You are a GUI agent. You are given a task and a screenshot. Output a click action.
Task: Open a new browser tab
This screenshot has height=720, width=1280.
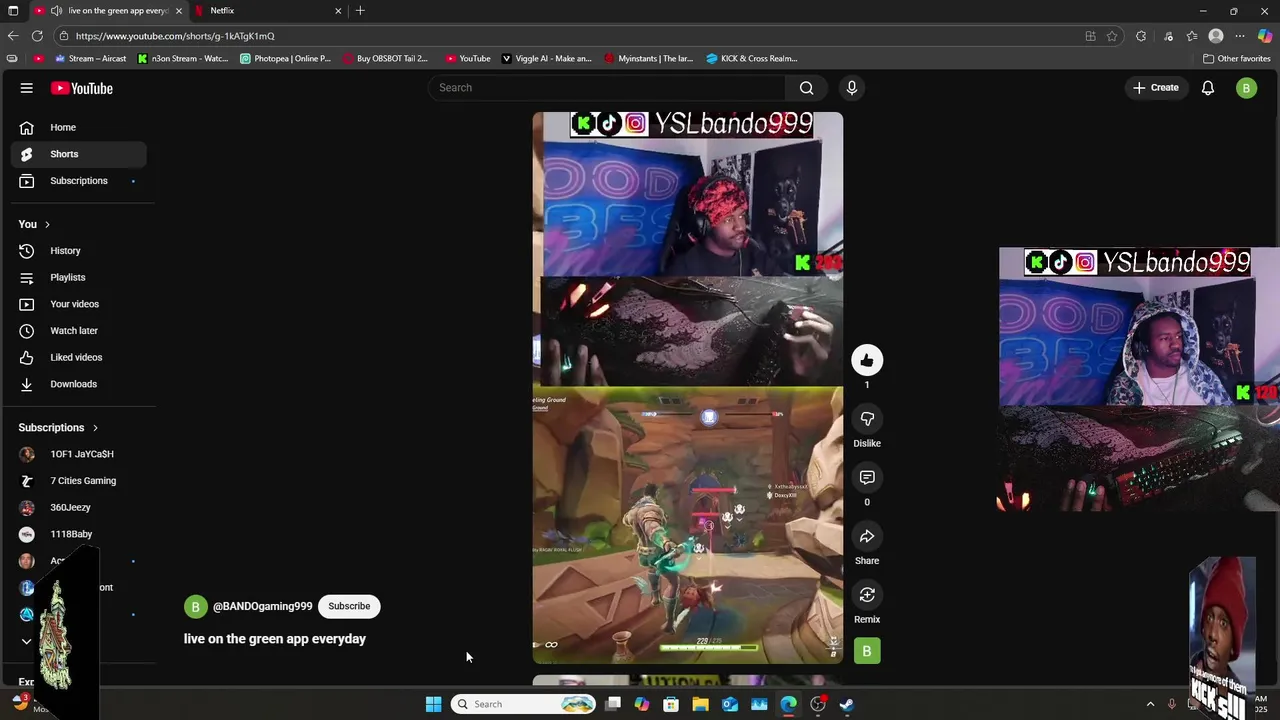point(360,11)
